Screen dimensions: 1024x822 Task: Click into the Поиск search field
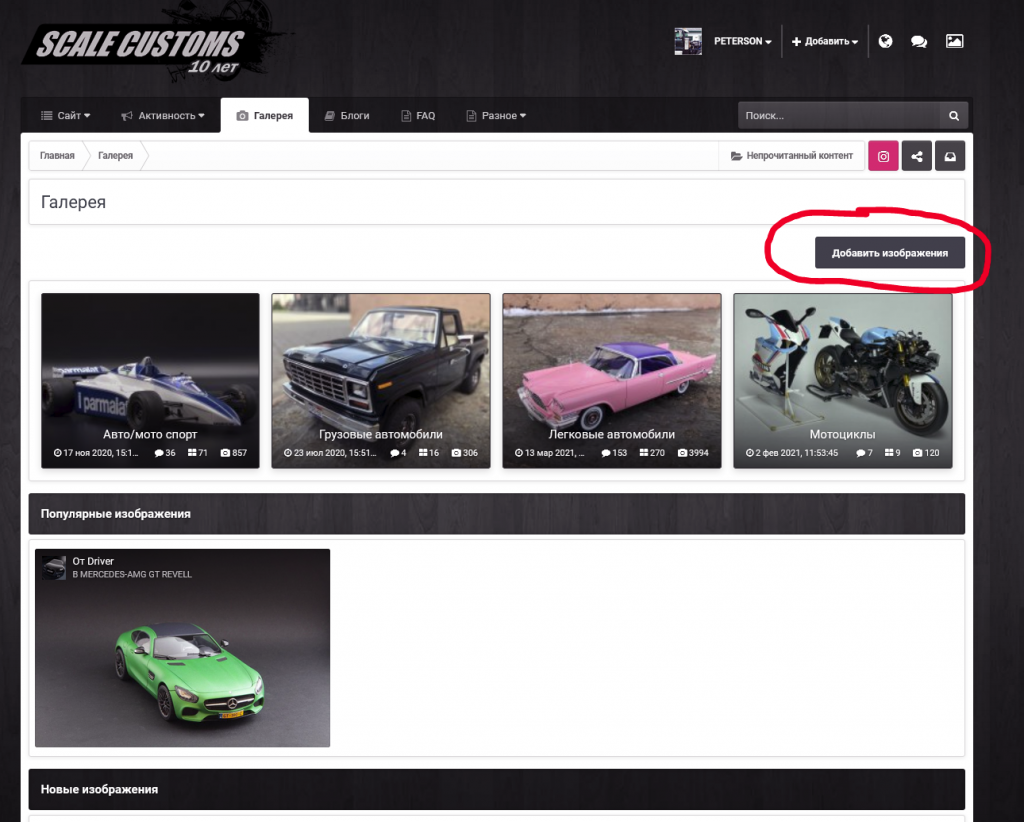pos(838,116)
